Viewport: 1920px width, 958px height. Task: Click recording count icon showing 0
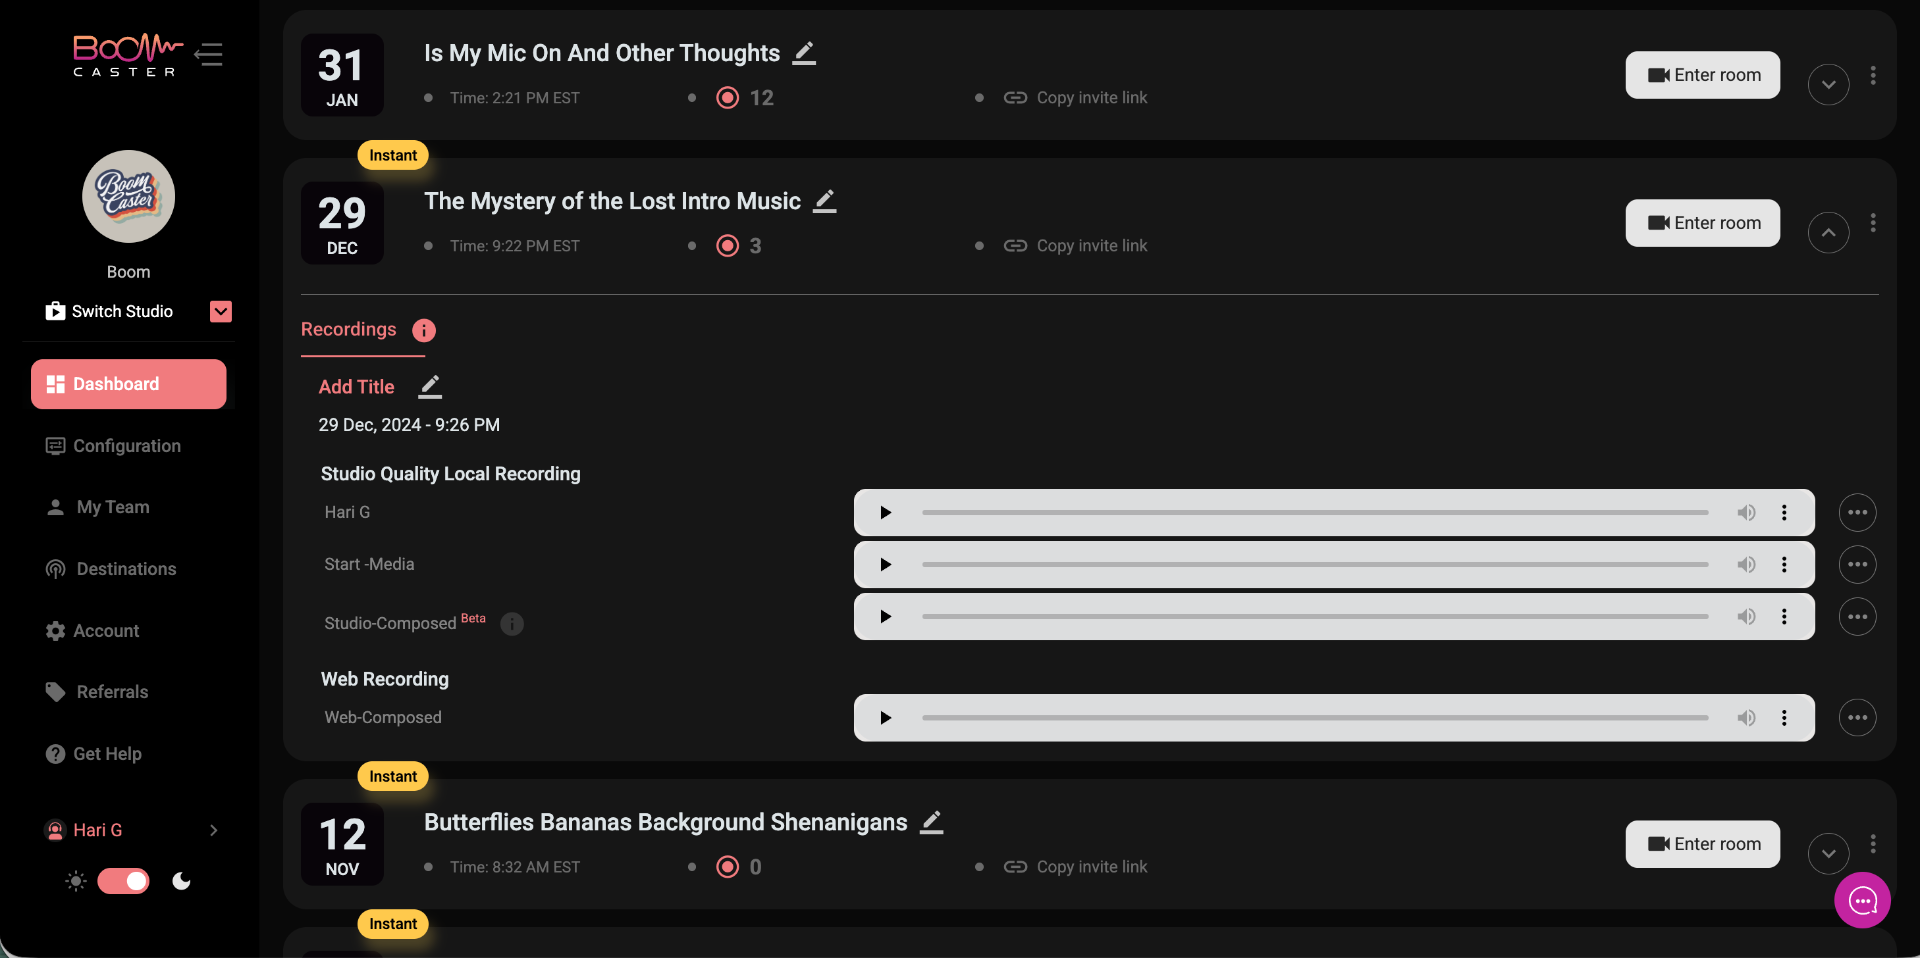click(x=728, y=867)
